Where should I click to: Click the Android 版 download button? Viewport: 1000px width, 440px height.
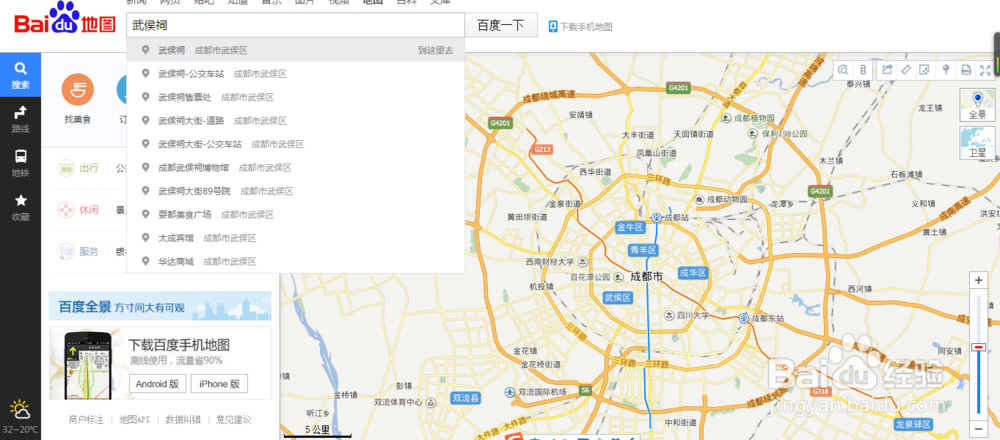[x=158, y=384]
